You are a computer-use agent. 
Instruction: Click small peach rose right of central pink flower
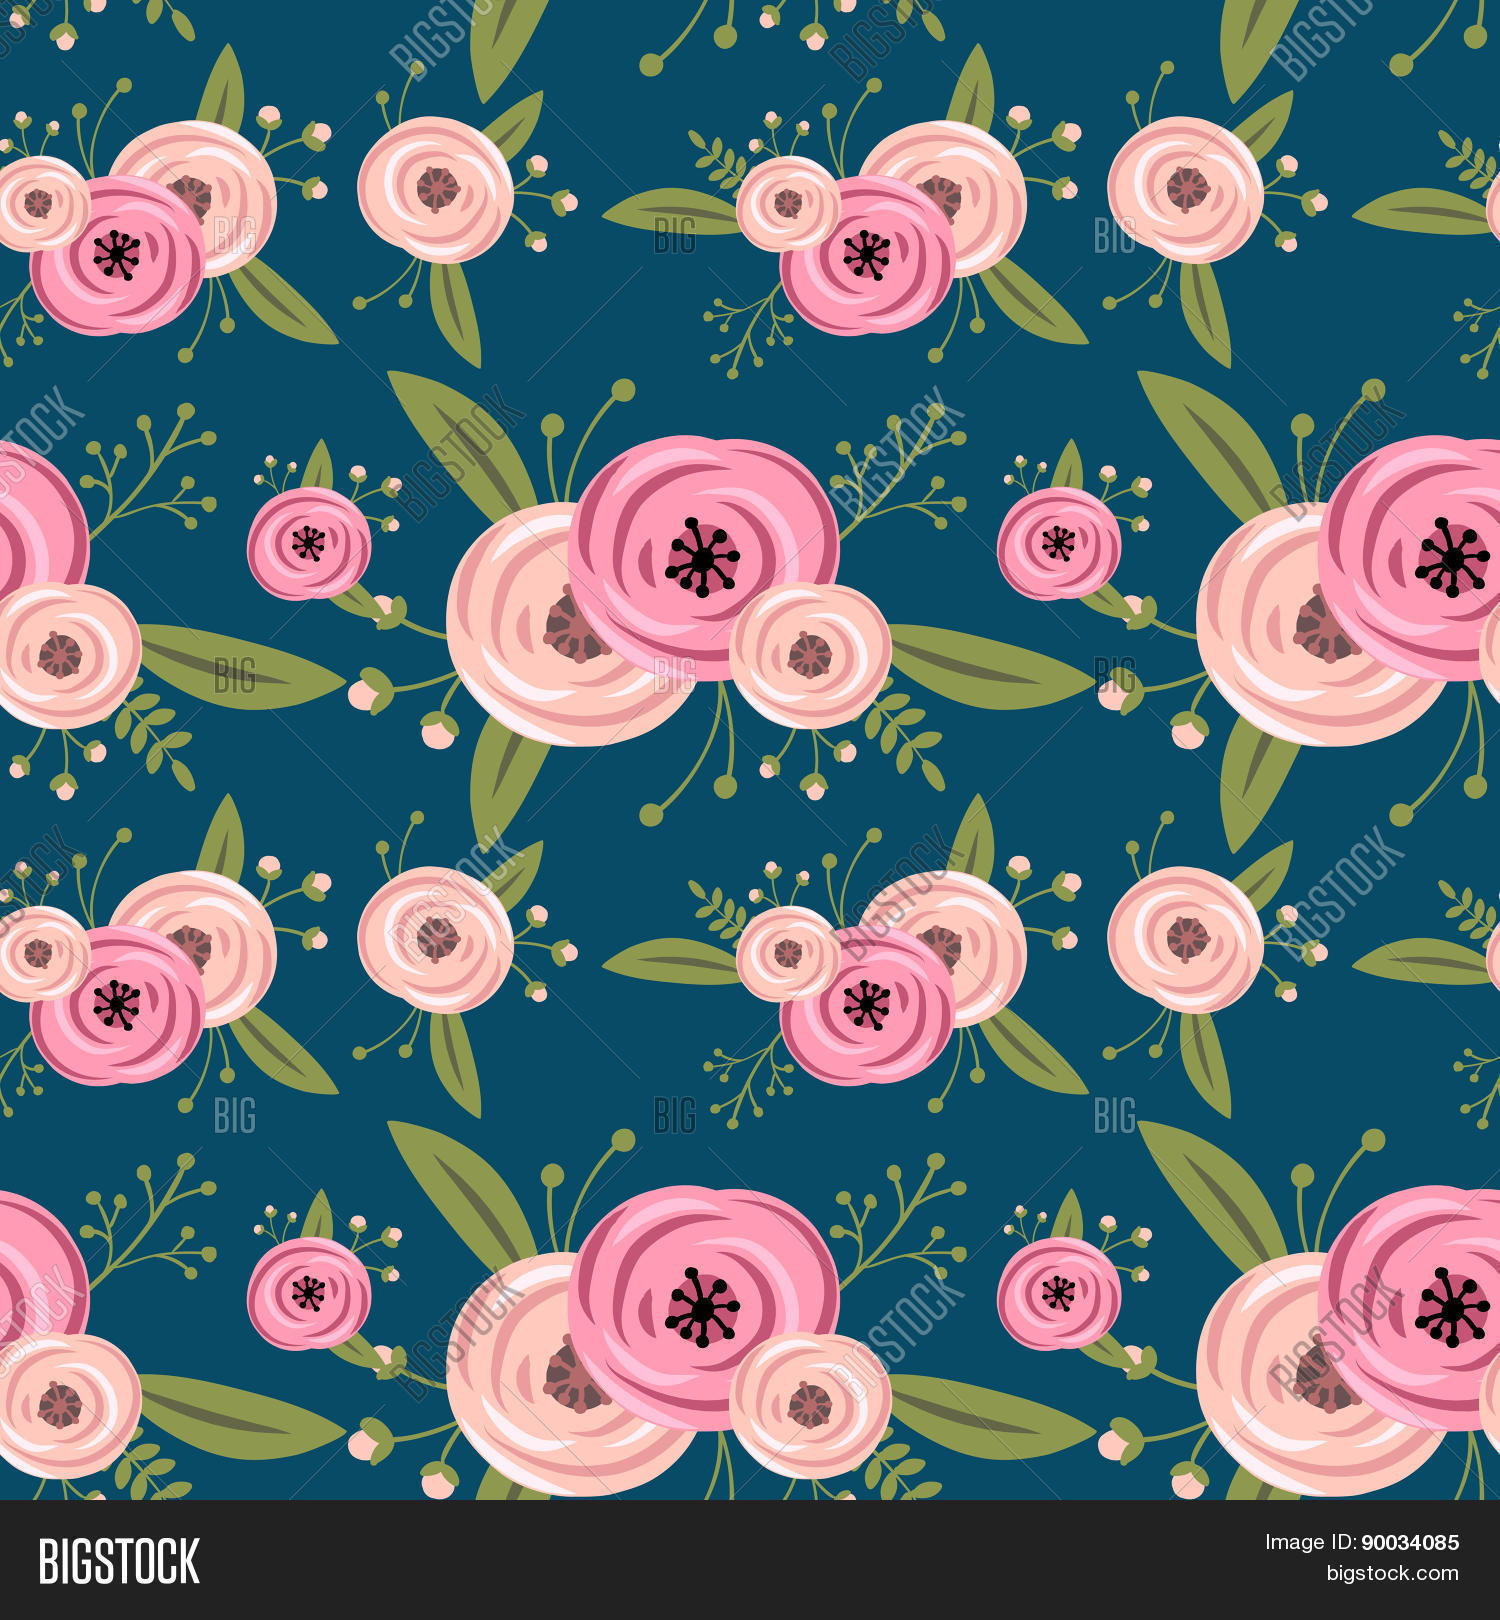click(x=810, y=655)
